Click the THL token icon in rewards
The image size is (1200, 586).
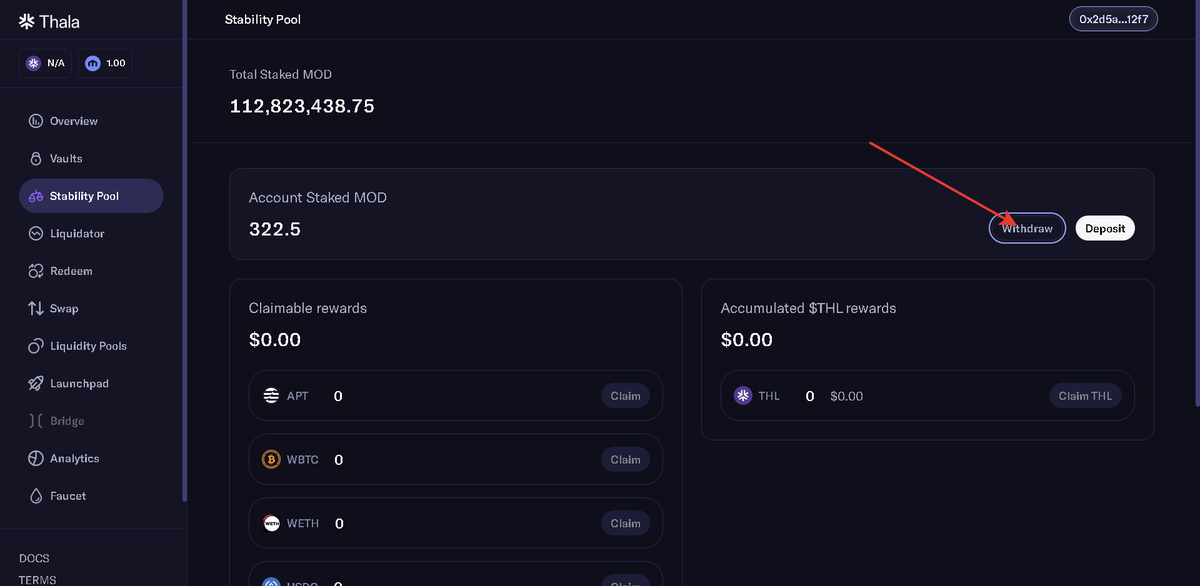pos(743,396)
